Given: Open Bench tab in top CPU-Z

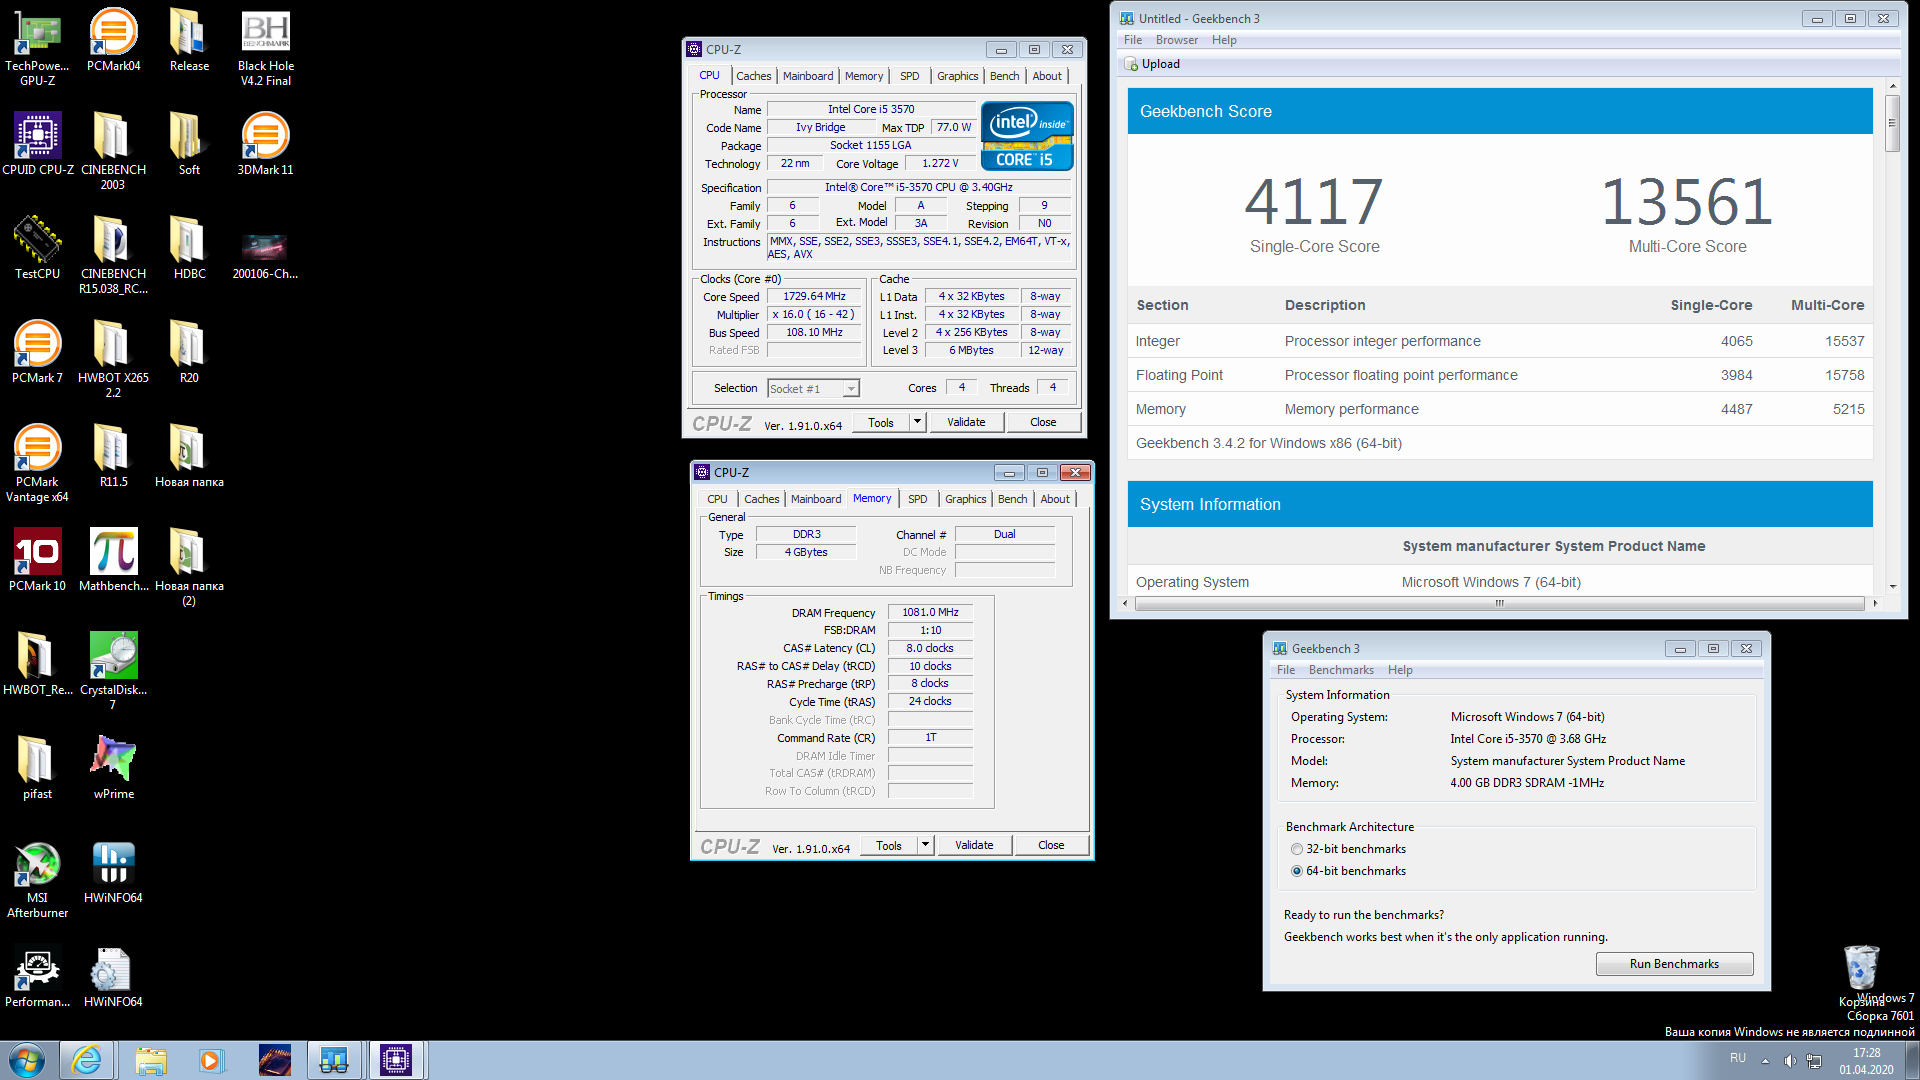Looking at the screenshot, I should (x=1004, y=76).
